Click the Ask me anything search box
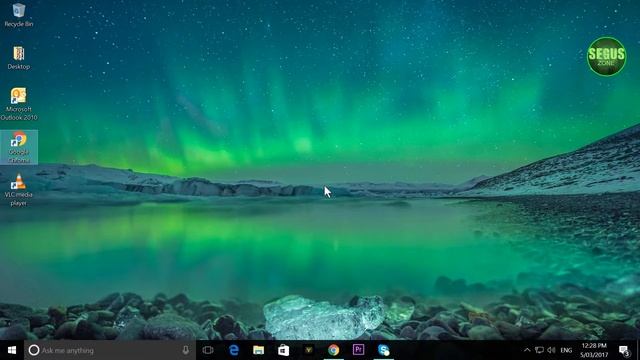The width and height of the screenshot is (640, 360). pyautogui.click(x=110, y=350)
